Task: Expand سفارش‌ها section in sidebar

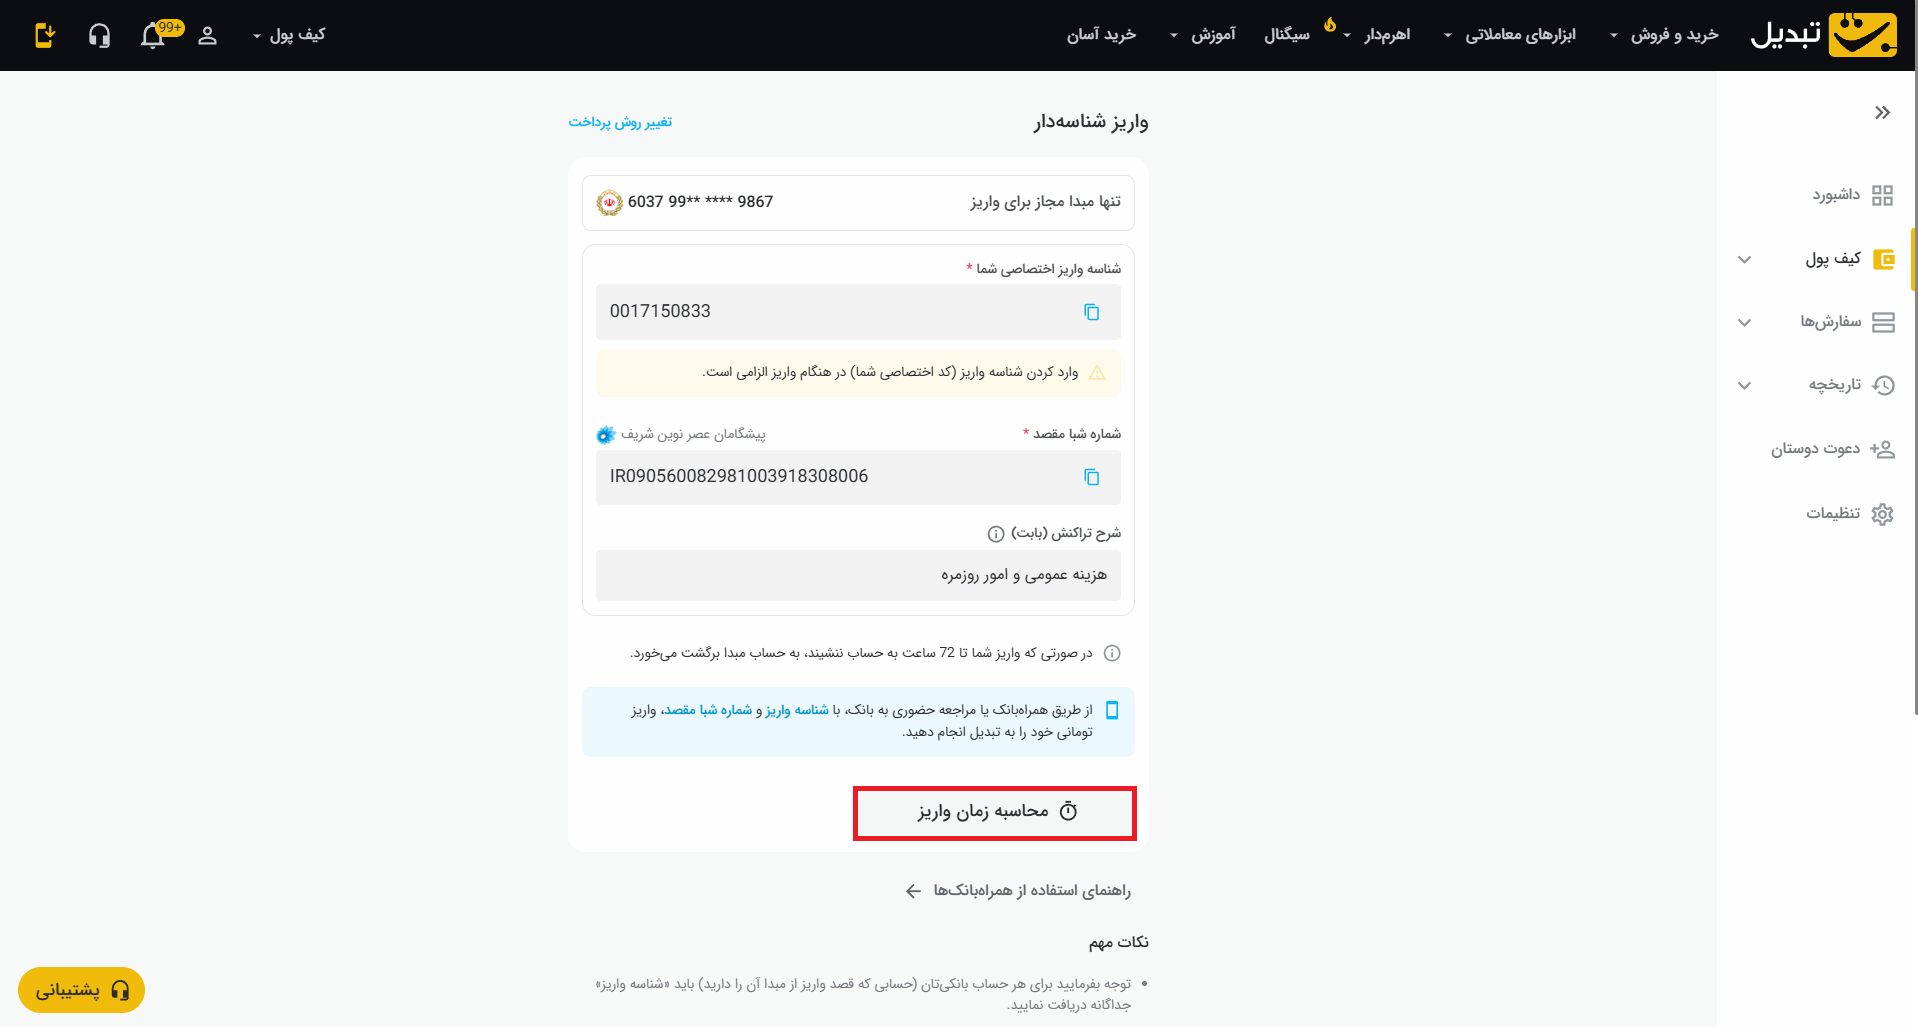Action: pyautogui.click(x=1744, y=322)
